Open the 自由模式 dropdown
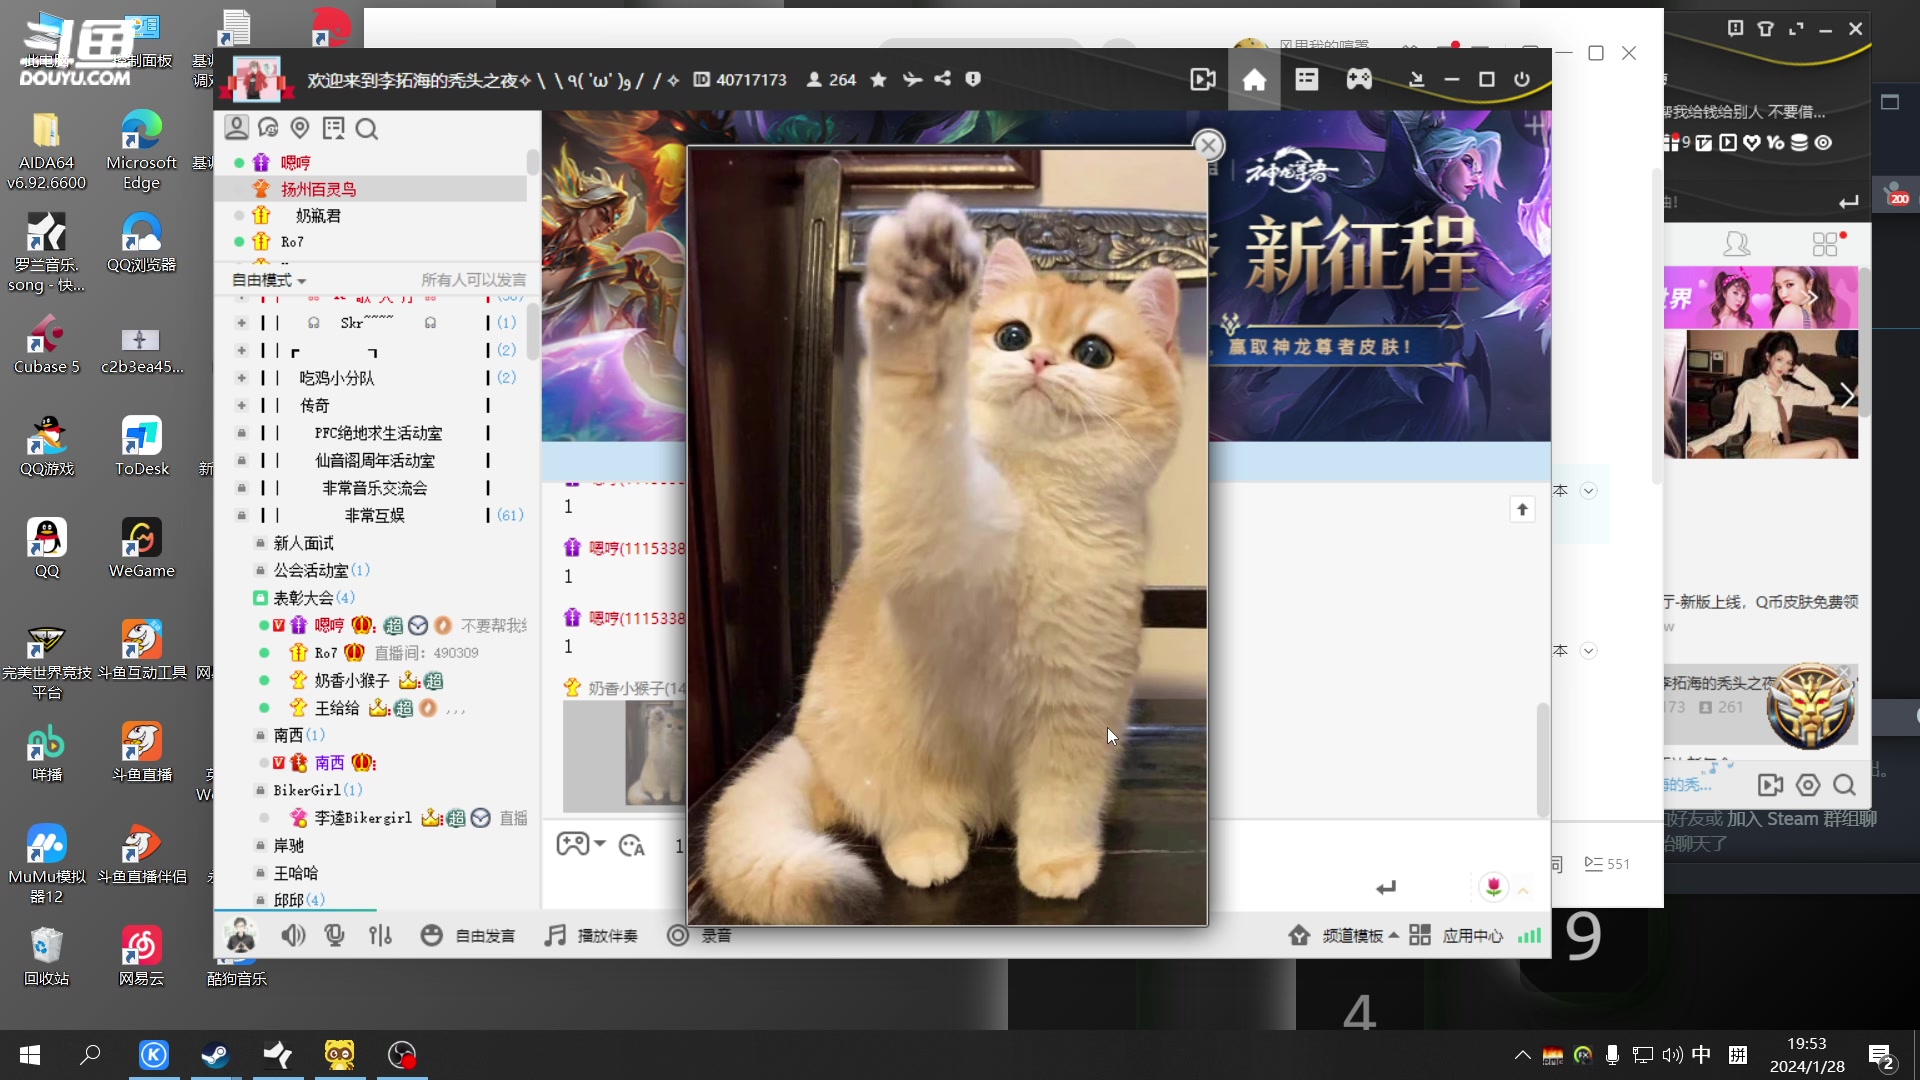 click(267, 280)
